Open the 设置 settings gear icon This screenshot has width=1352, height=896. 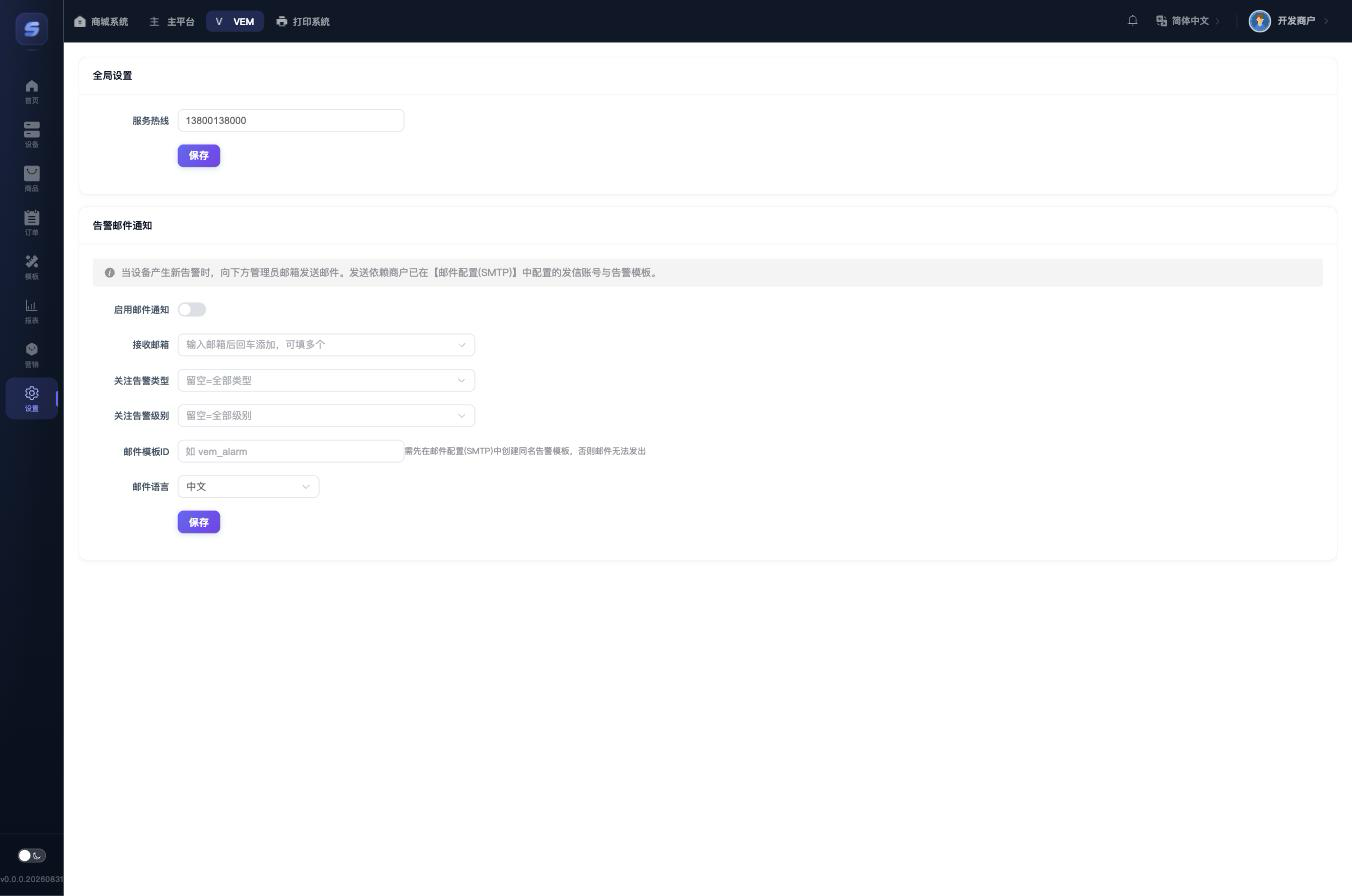[x=31, y=394]
